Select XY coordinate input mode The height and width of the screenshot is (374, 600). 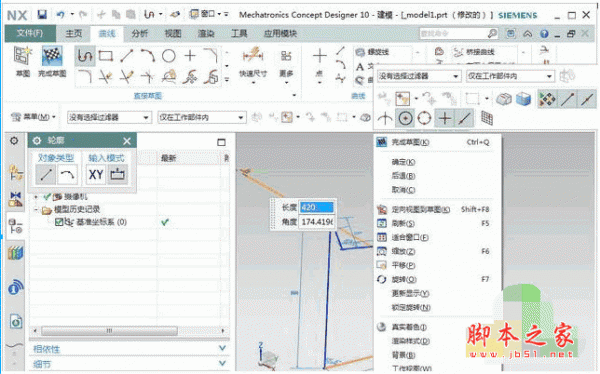tap(96, 175)
